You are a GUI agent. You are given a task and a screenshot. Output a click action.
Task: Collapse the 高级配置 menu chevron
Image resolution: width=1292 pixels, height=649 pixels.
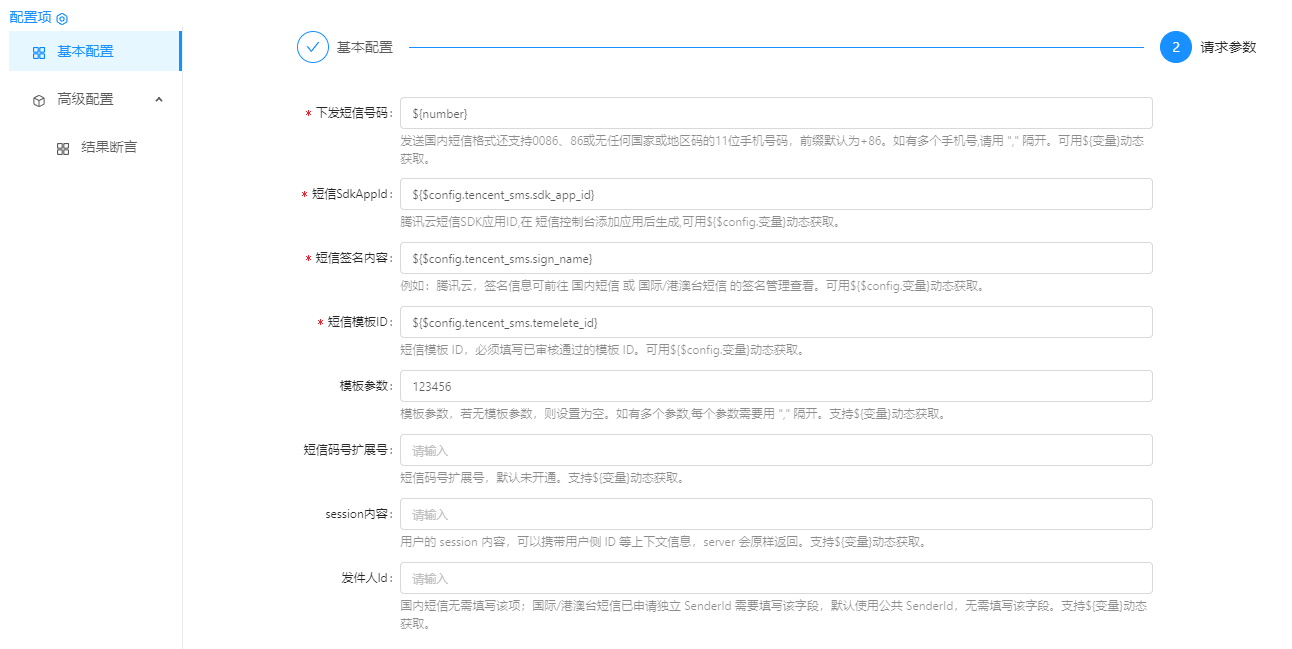tap(159, 99)
